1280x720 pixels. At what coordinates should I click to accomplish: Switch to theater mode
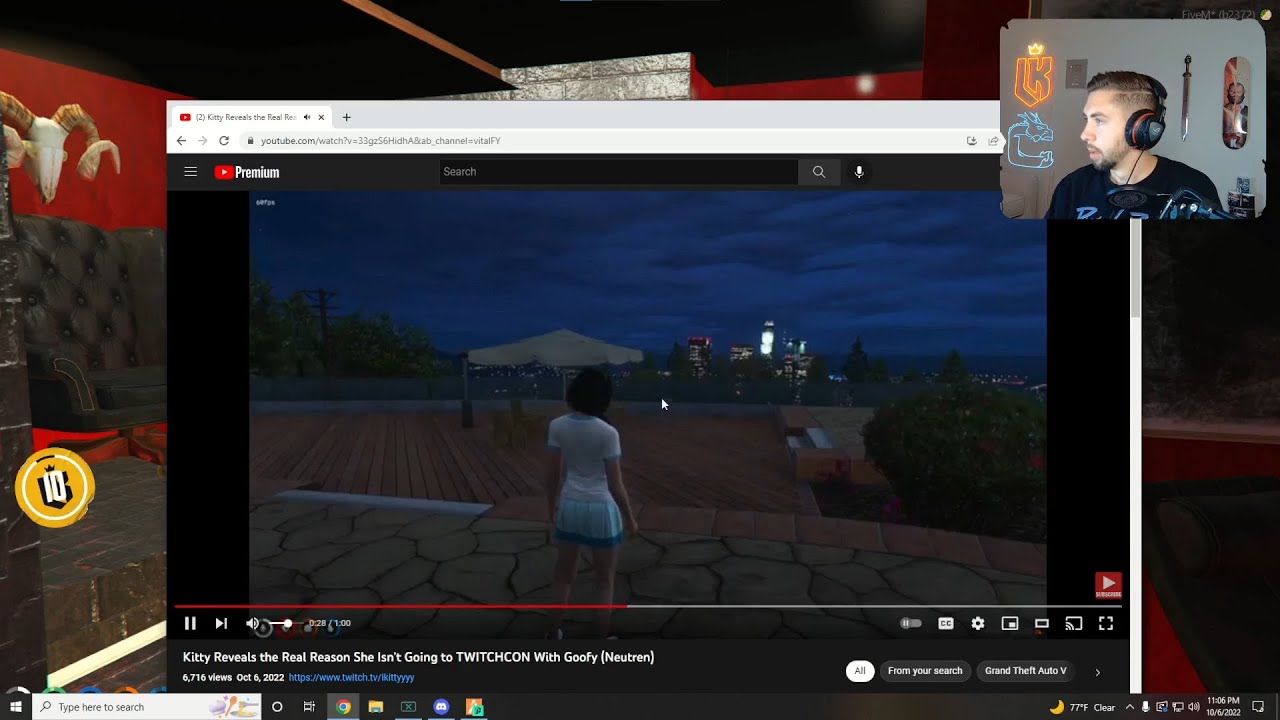pos(1042,623)
